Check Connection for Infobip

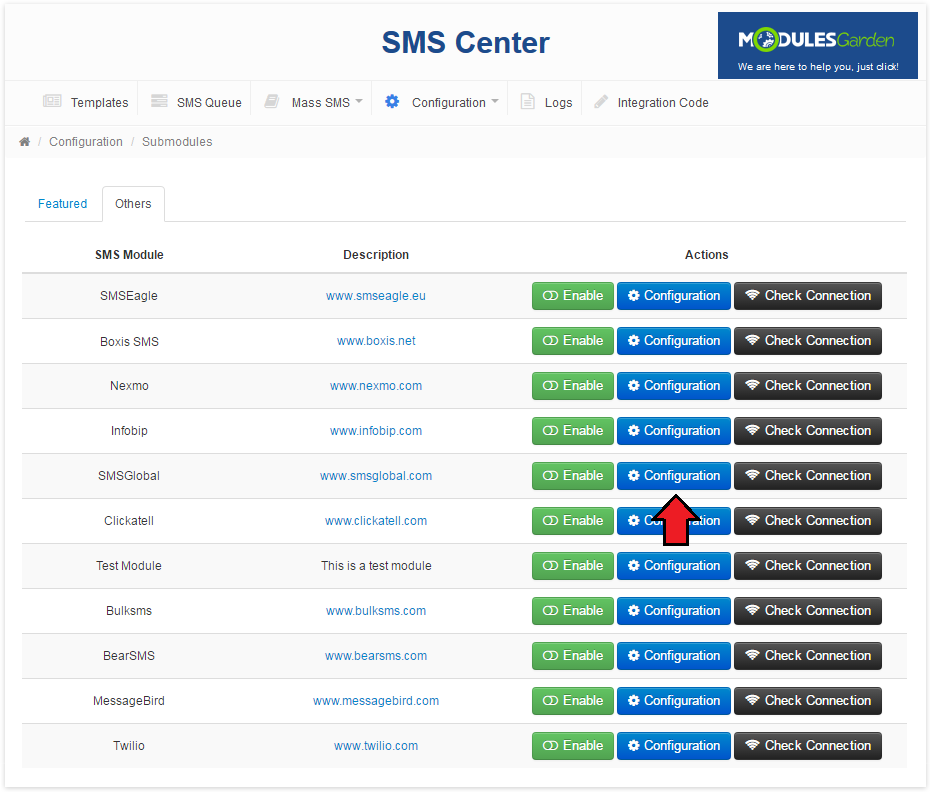pos(808,431)
